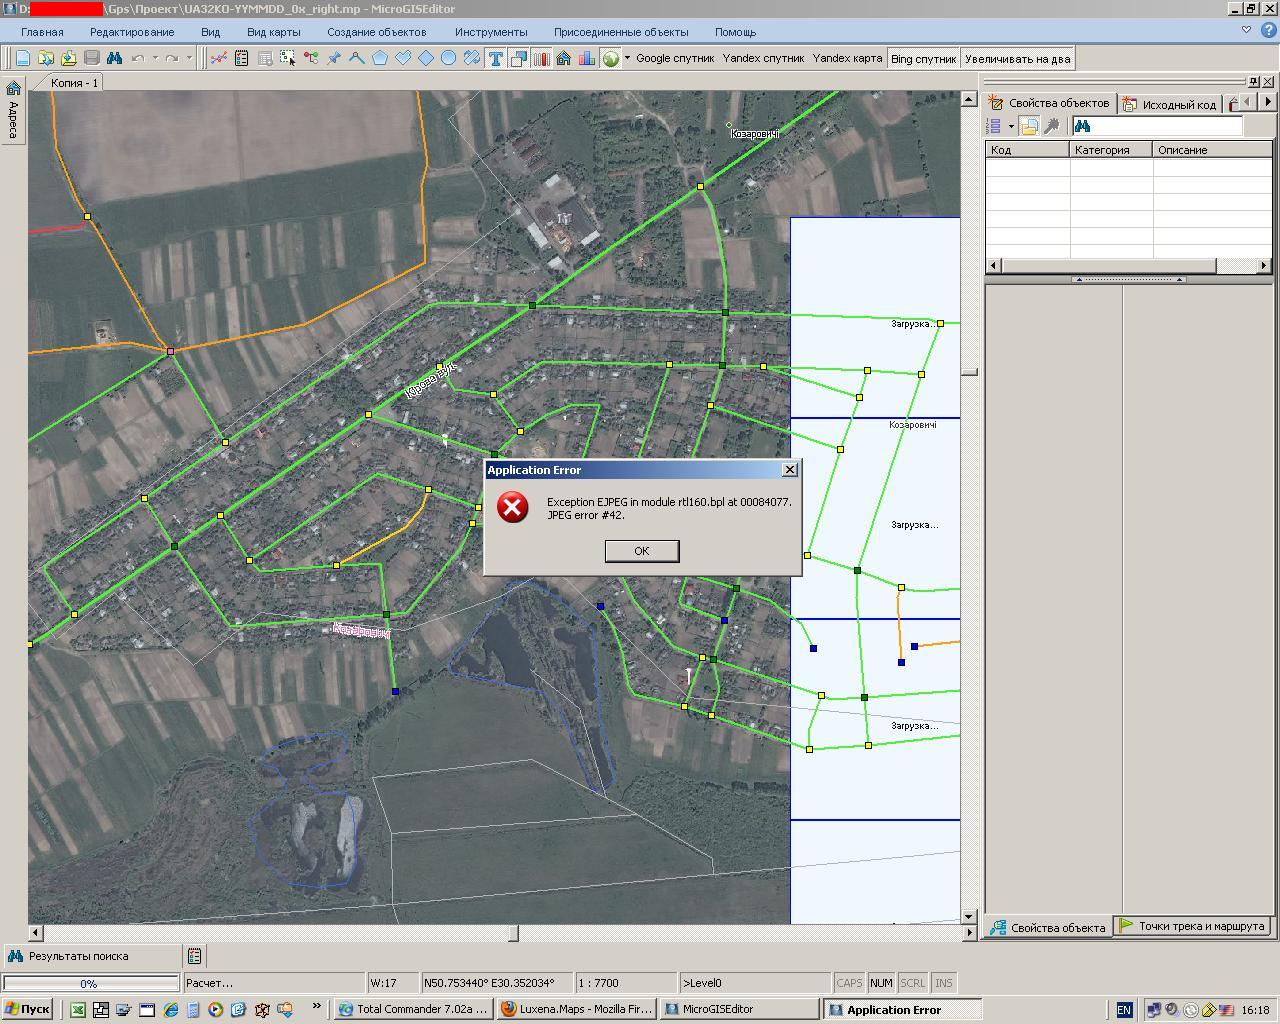Screen dimensions: 1280x1024
Task: Click the Google спутник button
Action: 675,59
